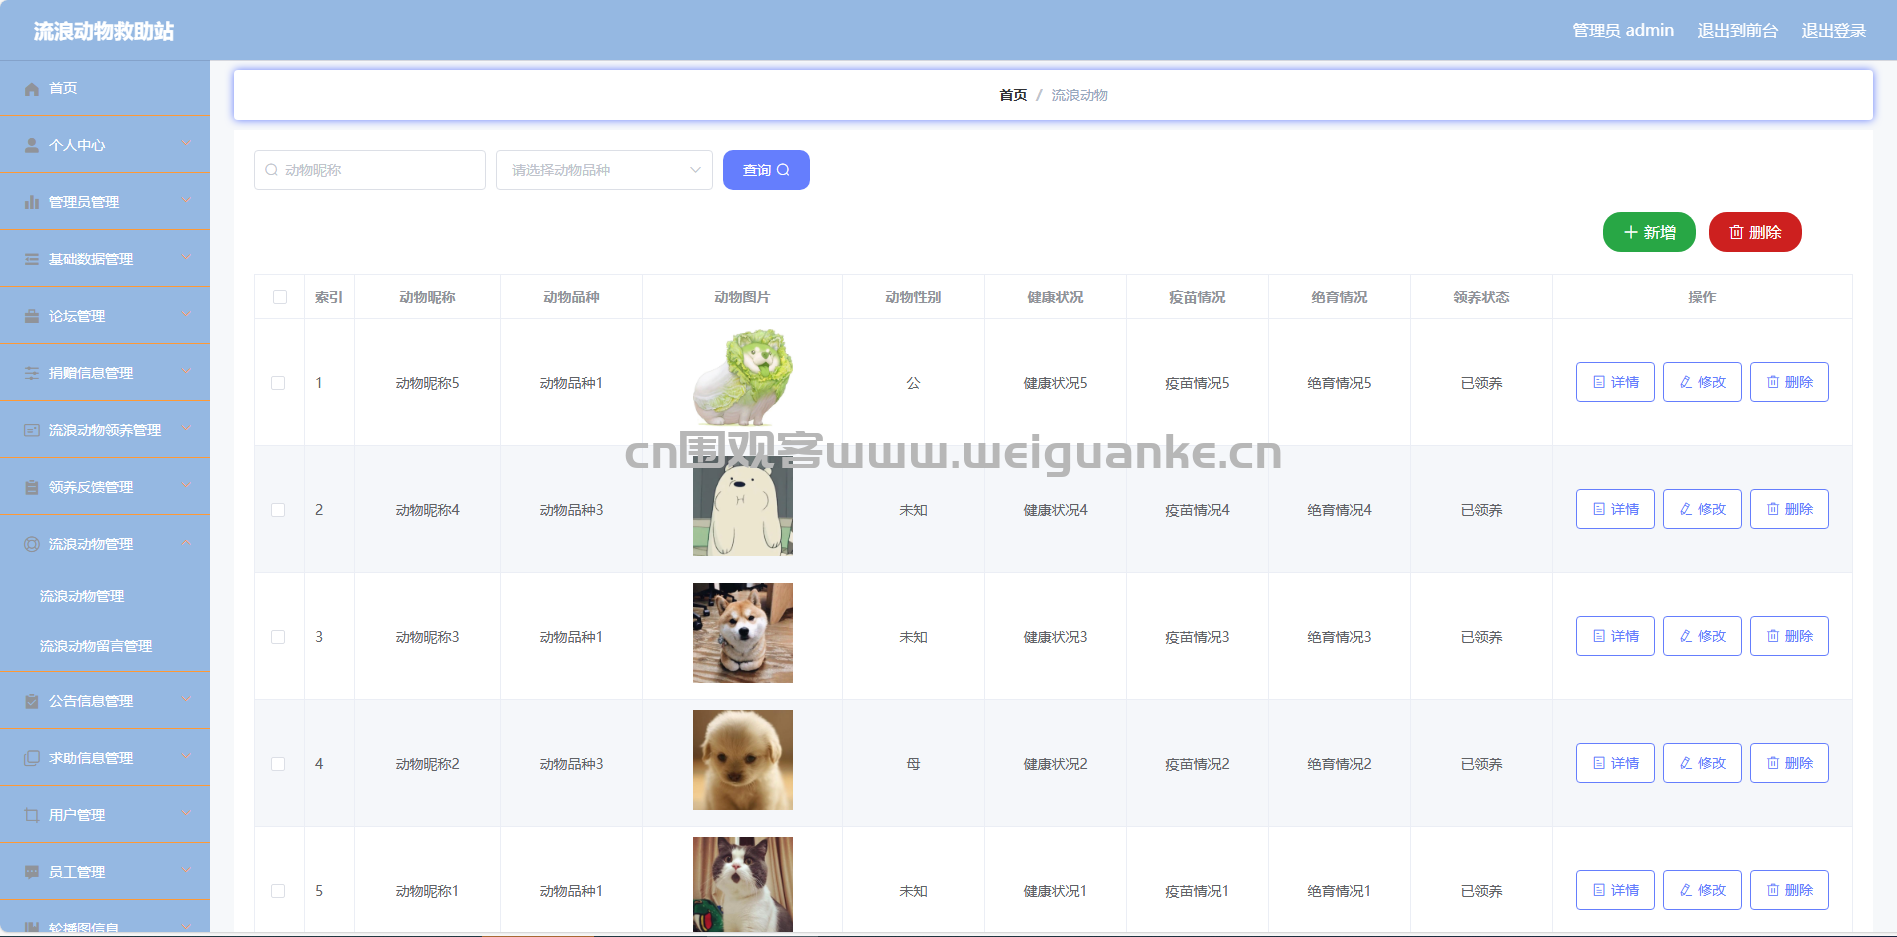Open the 领养反馈管理 menu item

[105, 488]
